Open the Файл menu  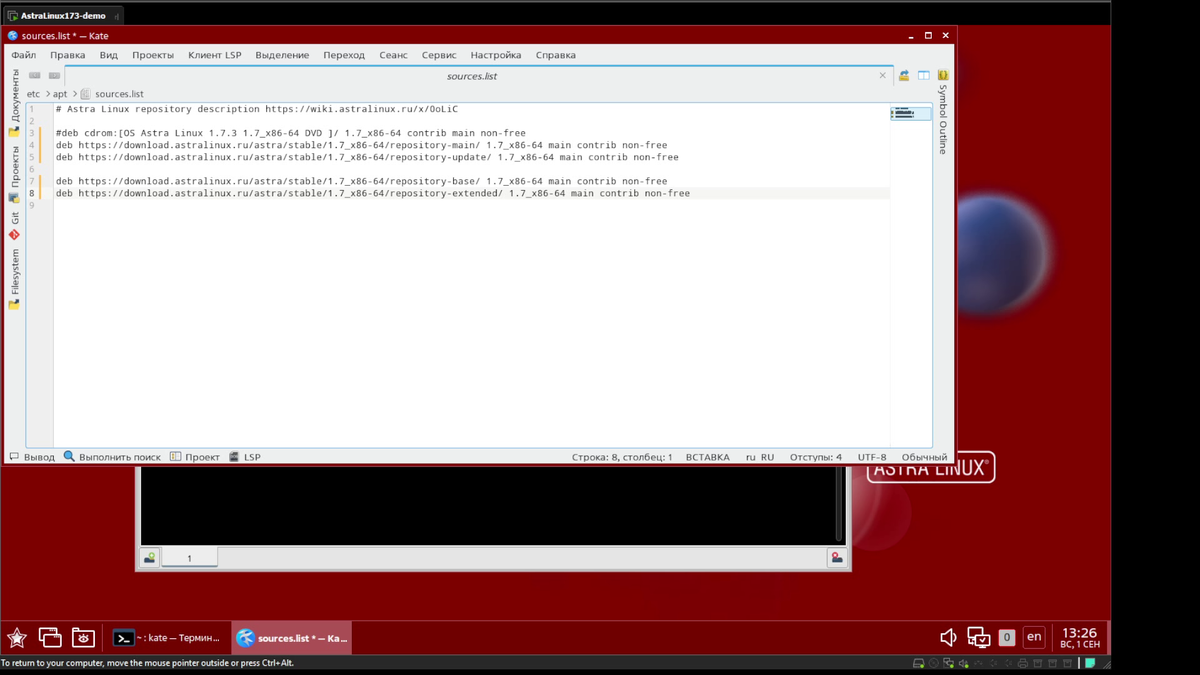pos(24,55)
